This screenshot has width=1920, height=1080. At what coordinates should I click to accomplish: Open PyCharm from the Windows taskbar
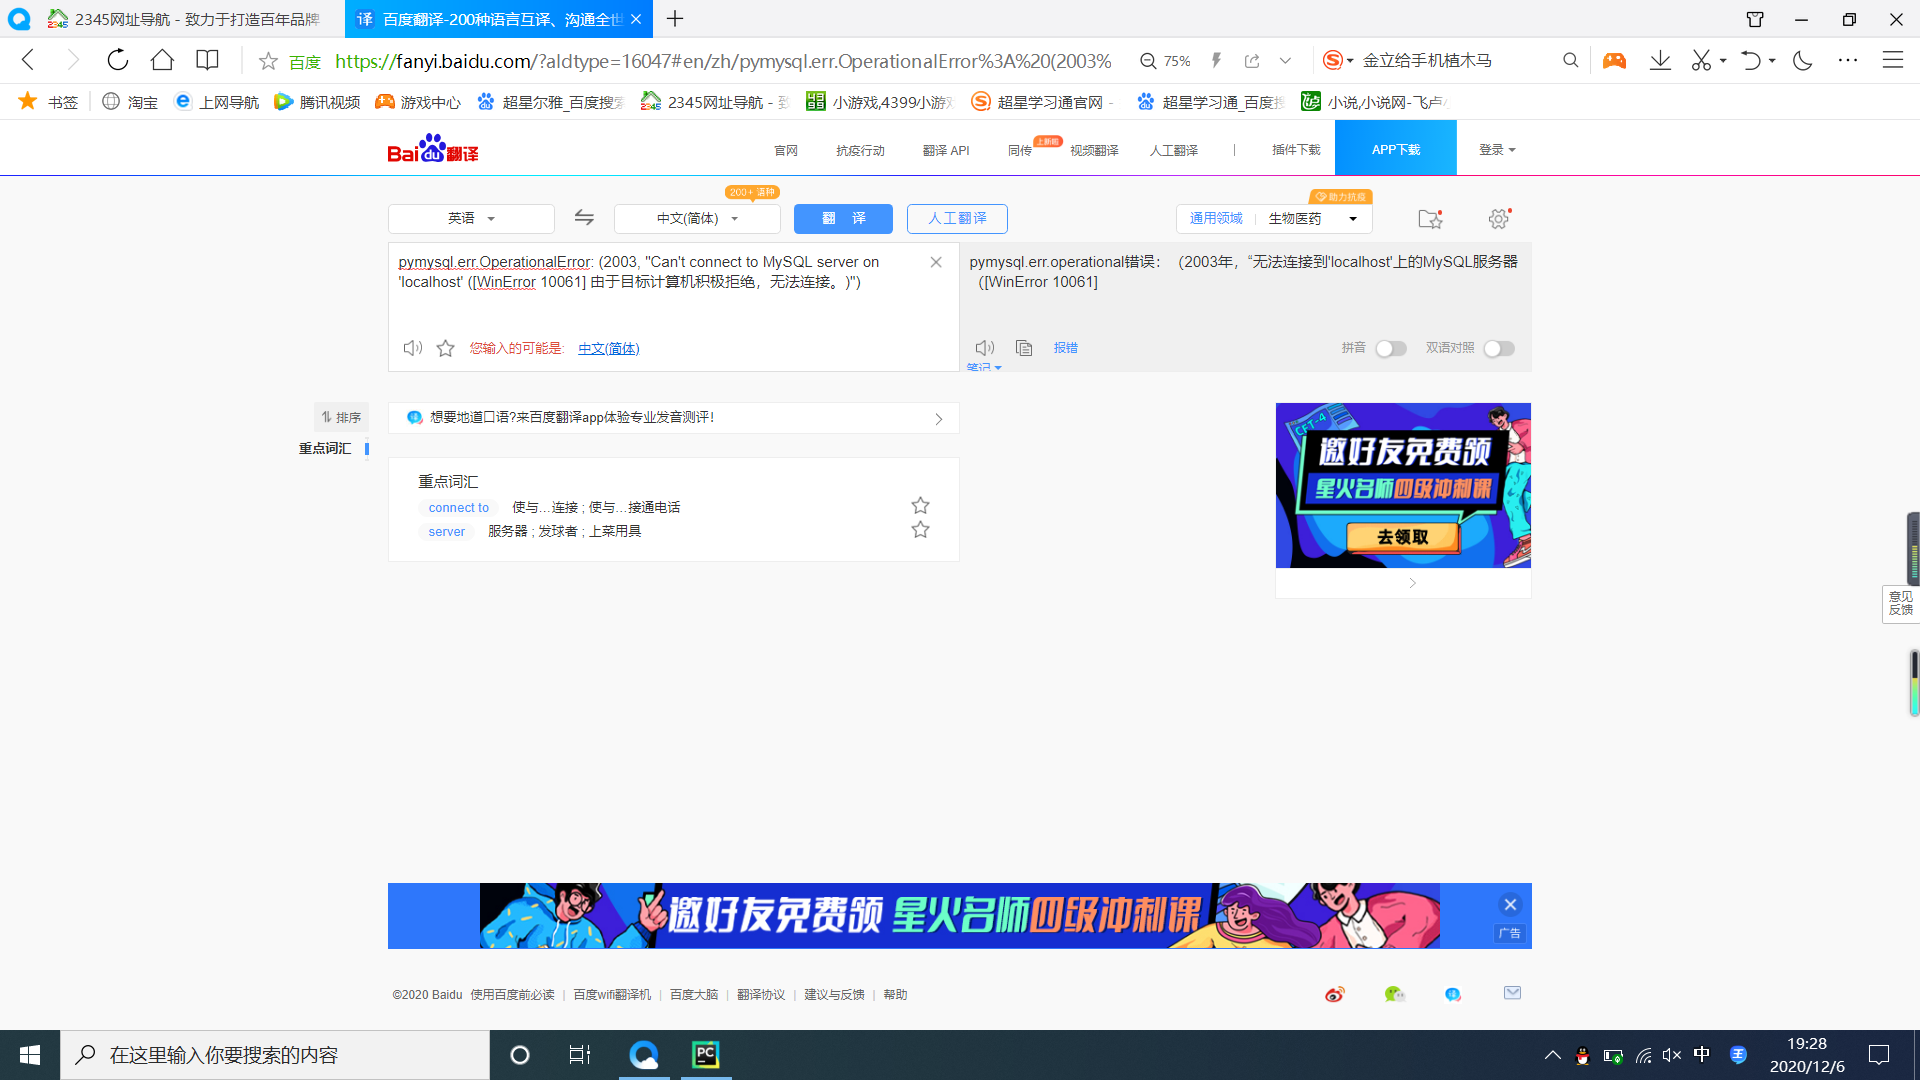pos(706,1054)
